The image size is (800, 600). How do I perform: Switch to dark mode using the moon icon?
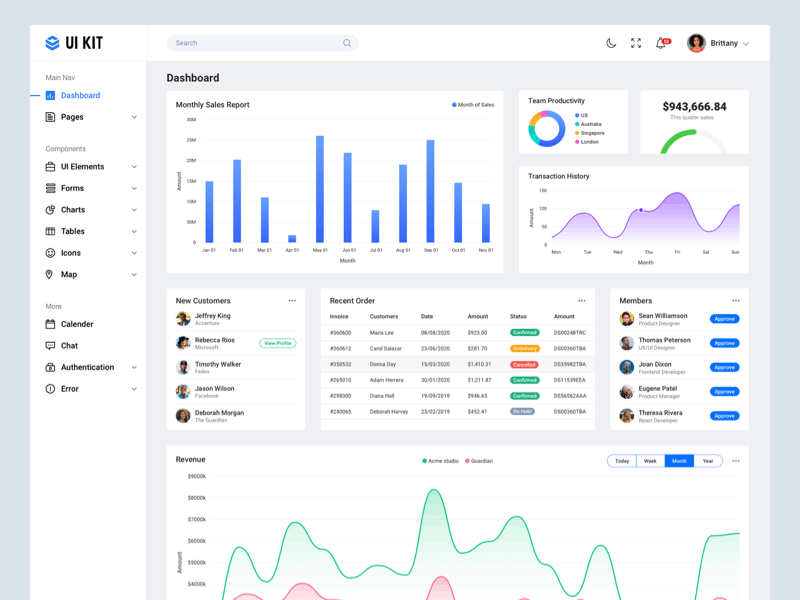(613, 43)
